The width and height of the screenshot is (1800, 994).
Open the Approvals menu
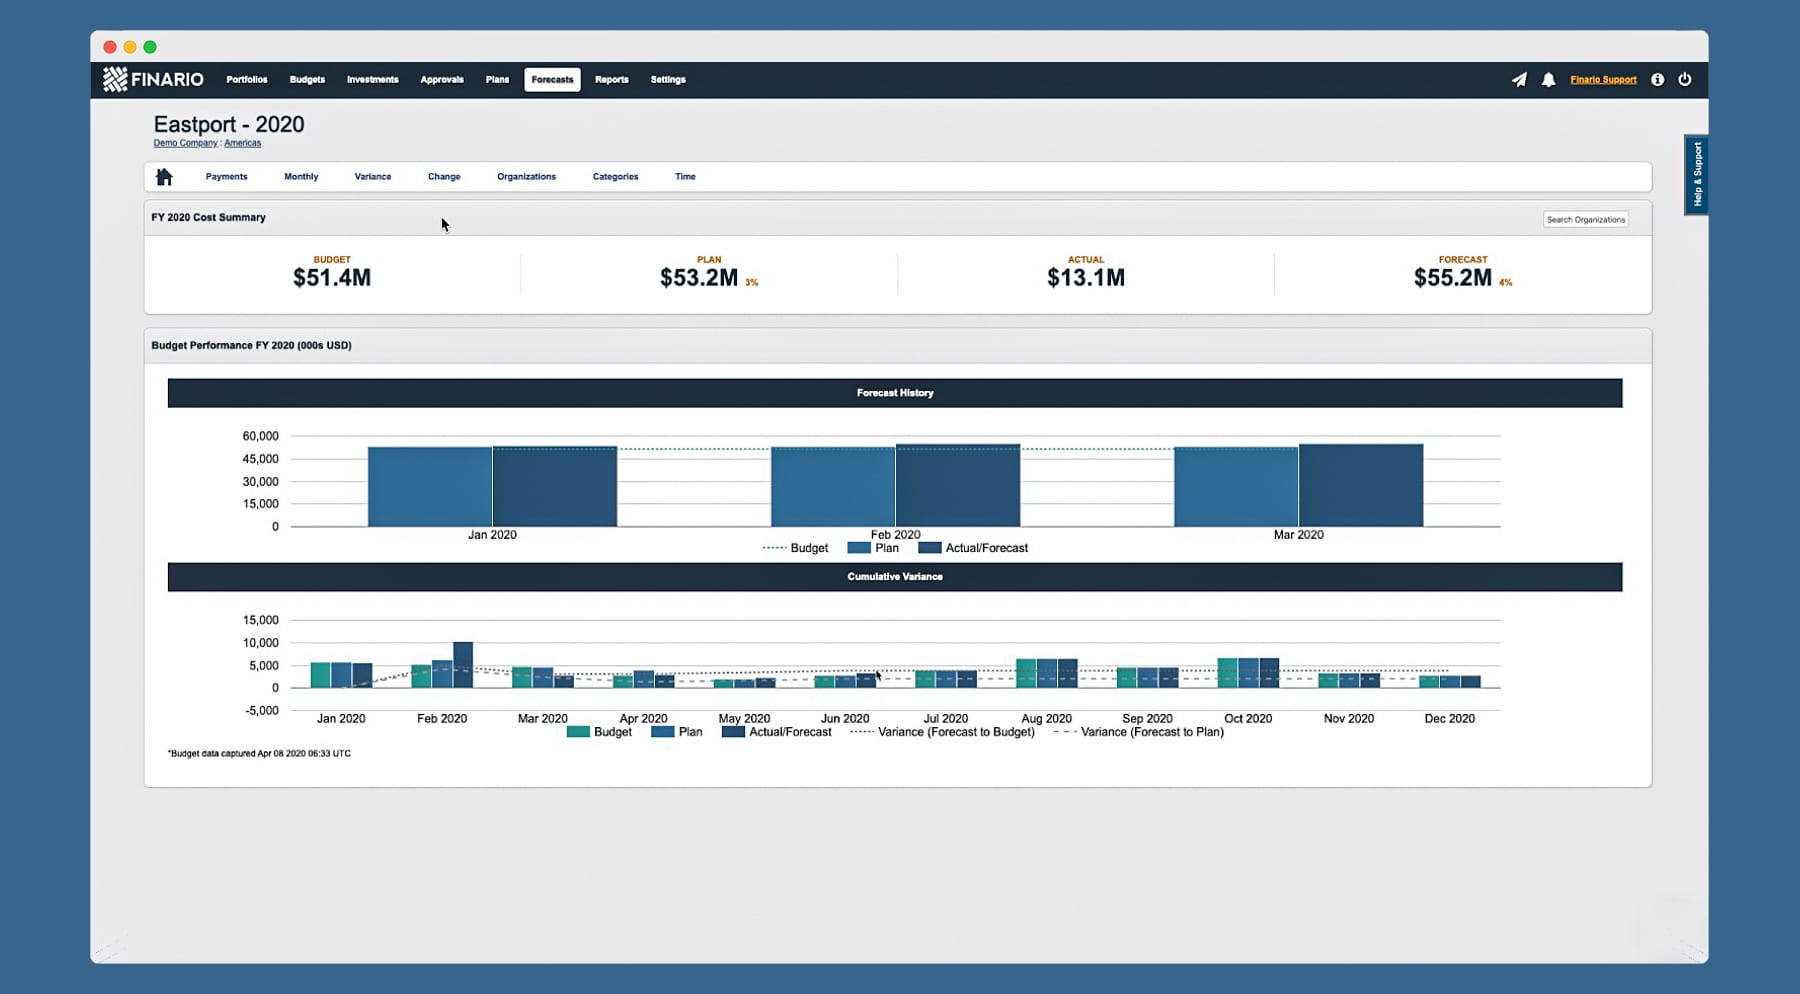pyautogui.click(x=441, y=79)
